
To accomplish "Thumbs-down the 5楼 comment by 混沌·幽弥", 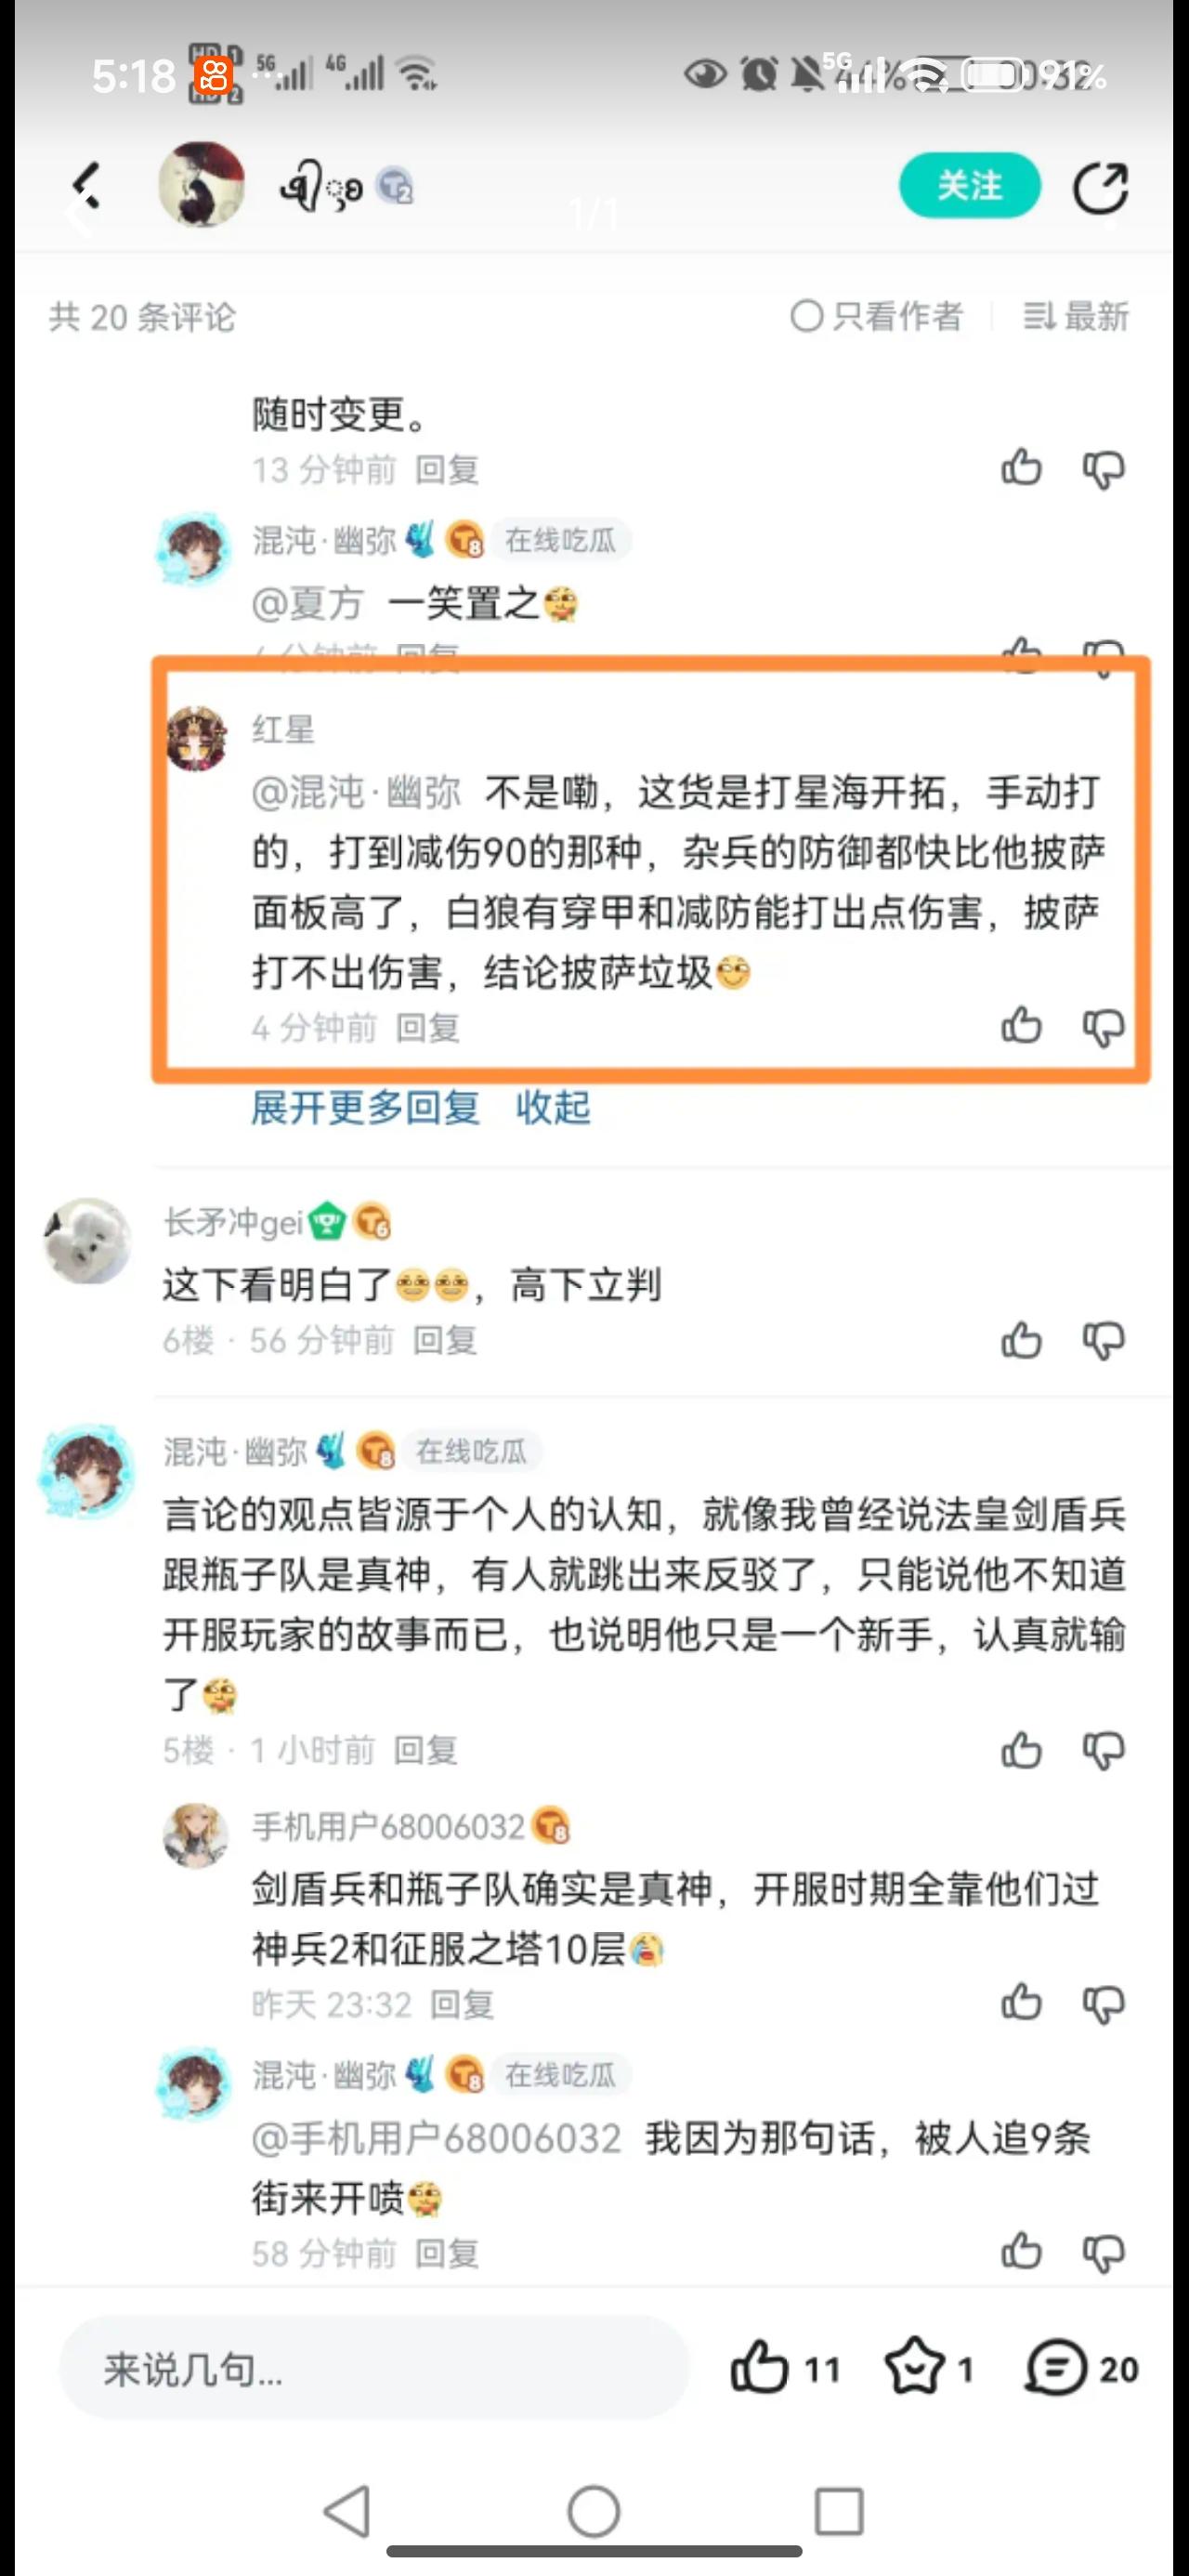I will pos(1104,1751).
